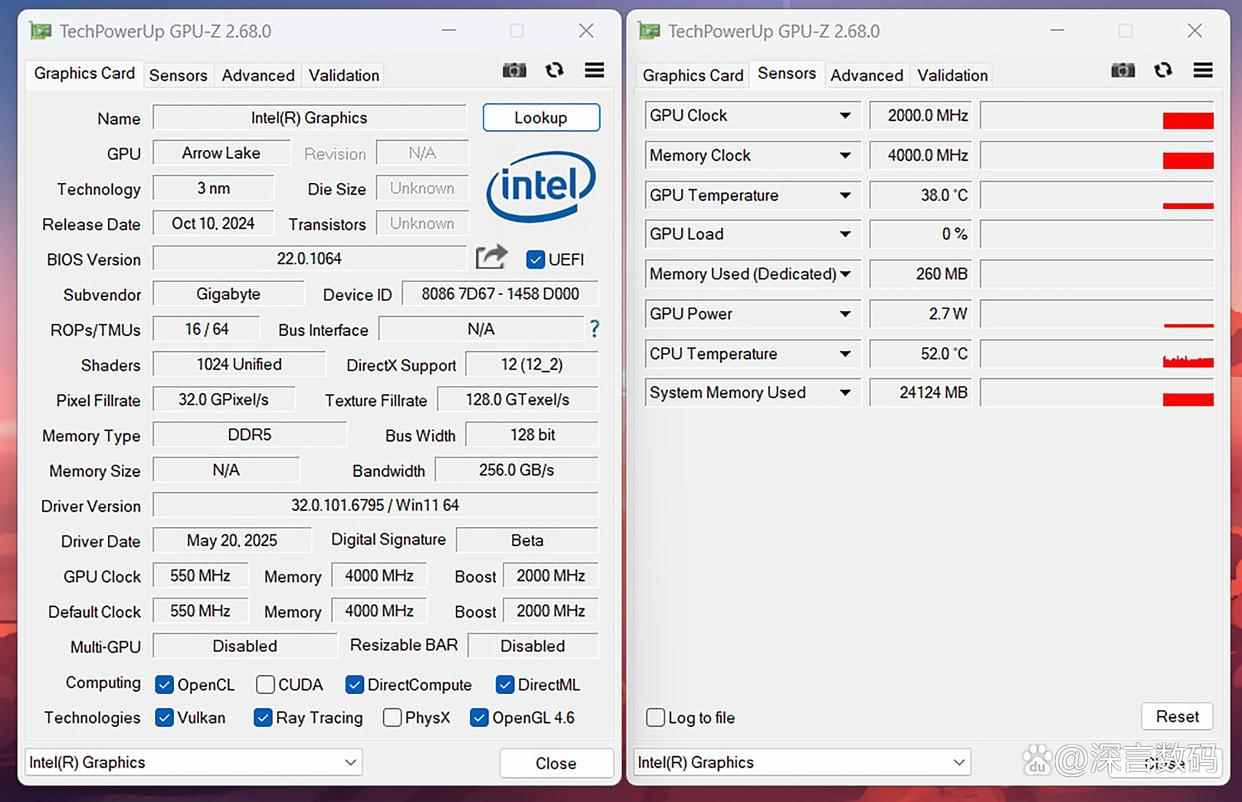Open the hamburger menu in Sensors window

(x=1203, y=70)
